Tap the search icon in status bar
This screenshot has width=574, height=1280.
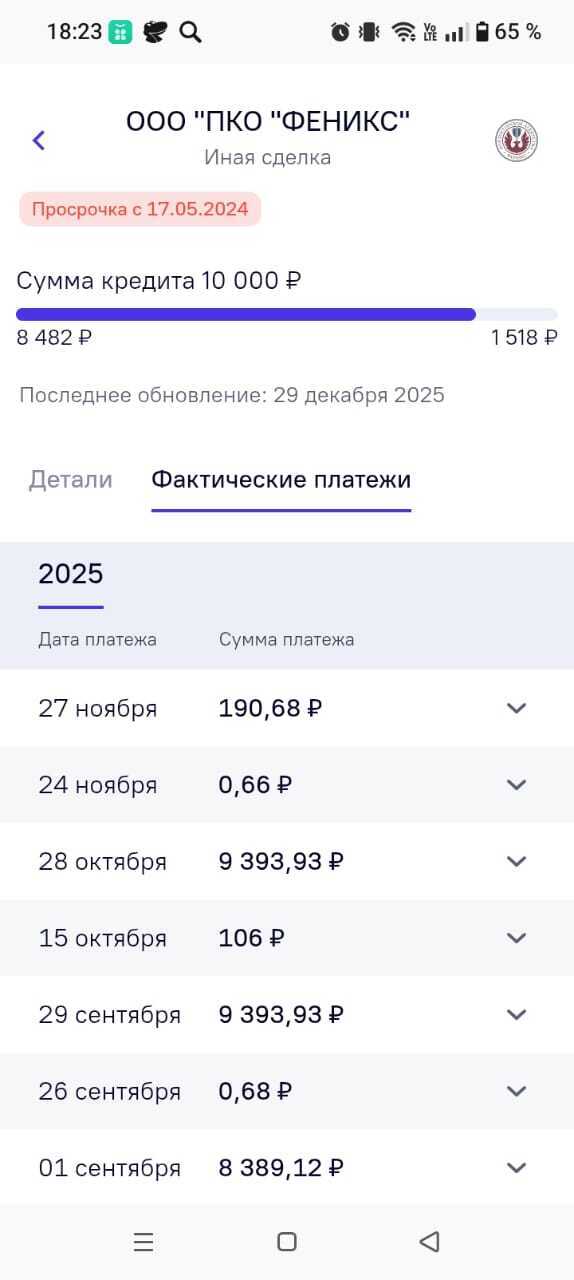click(x=190, y=32)
